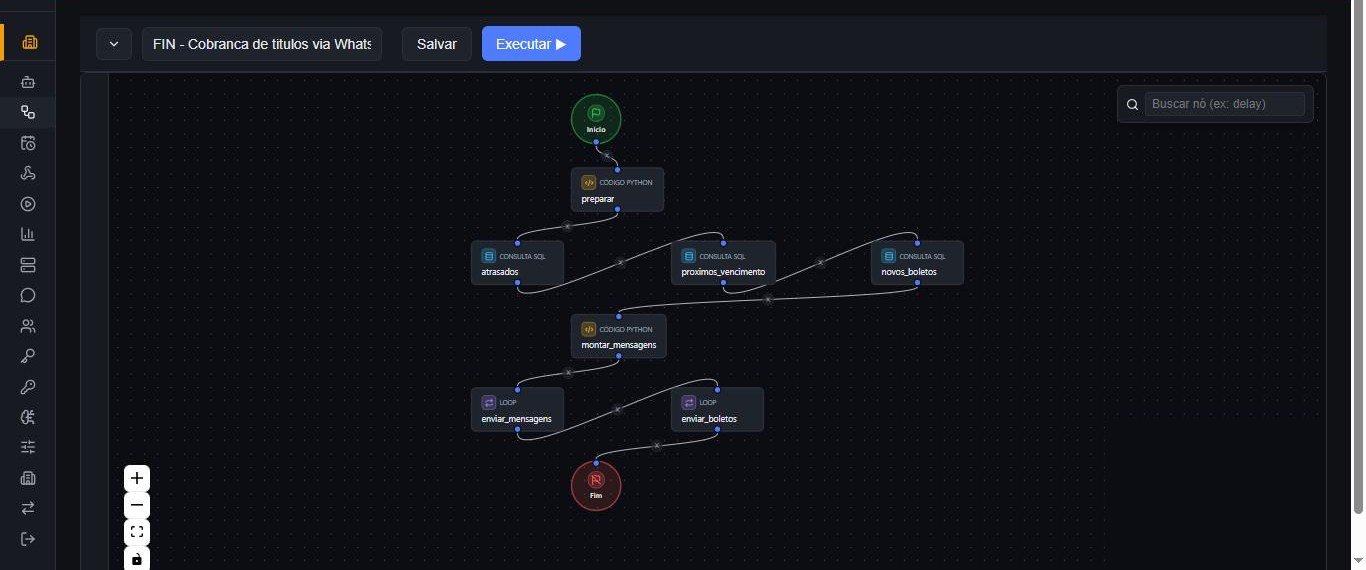1366x570 pixels.
Task: Open the chat bubble sidebar icon
Action: (28, 295)
